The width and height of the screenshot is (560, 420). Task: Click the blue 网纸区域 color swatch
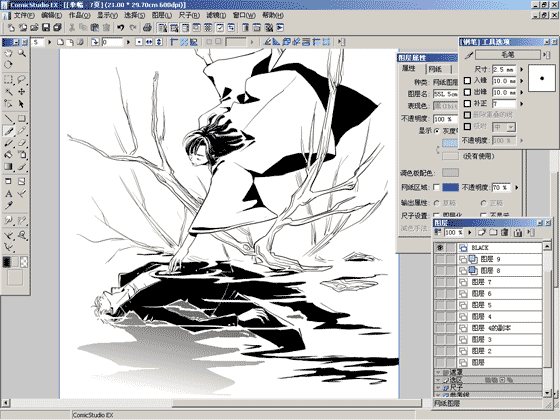[450, 187]
